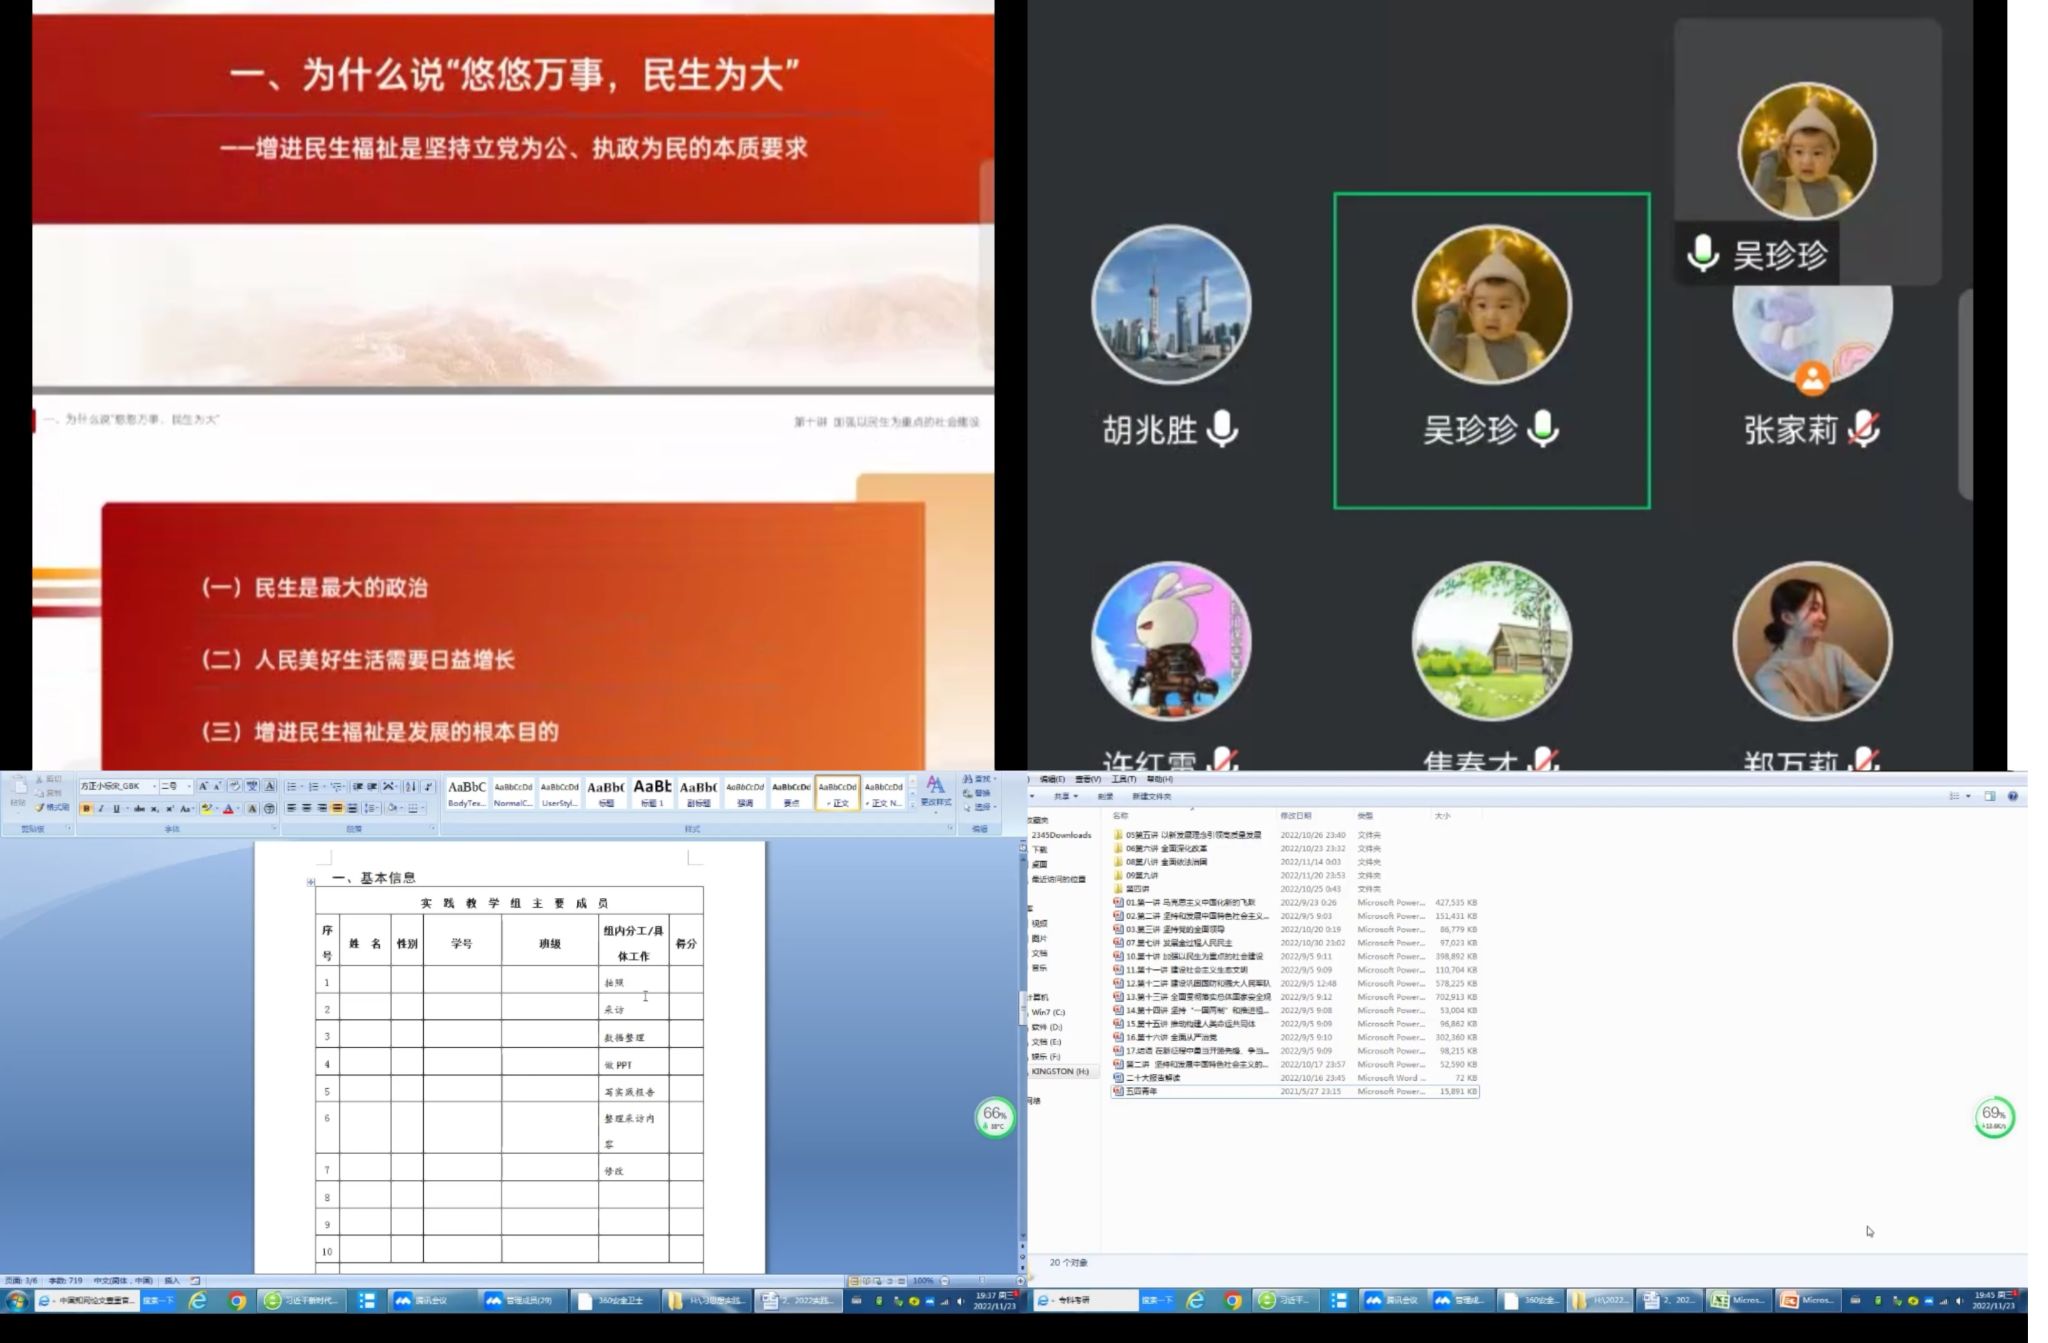
Task: Click the 新建文件夹 button
Action: point(1151,797)
